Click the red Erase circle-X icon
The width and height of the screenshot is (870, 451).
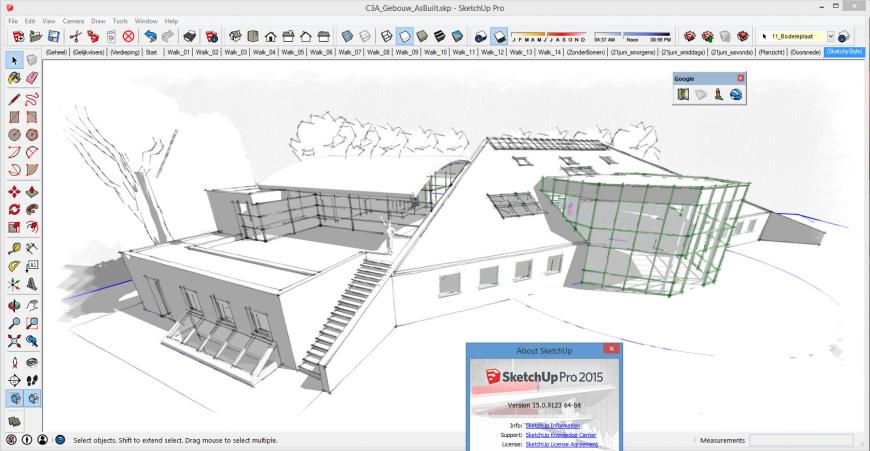[128, 37]
